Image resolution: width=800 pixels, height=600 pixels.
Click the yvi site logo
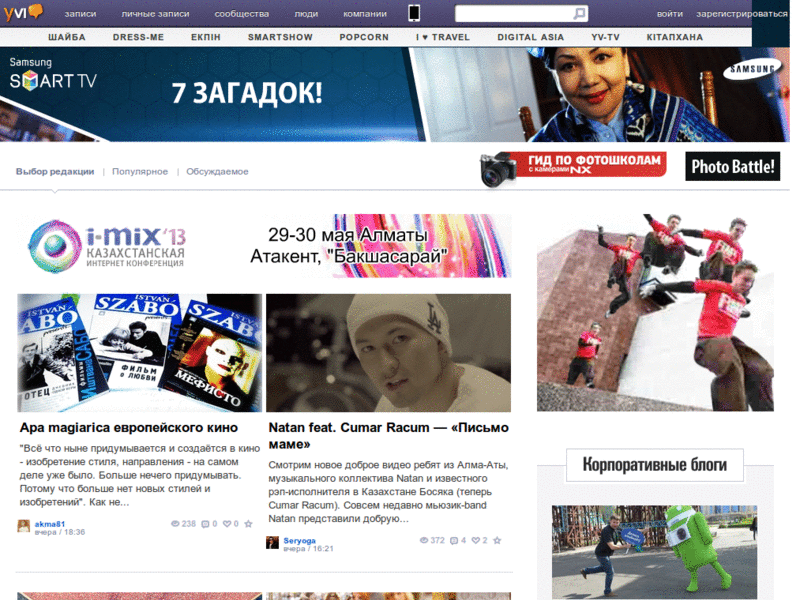coord(23,12)
